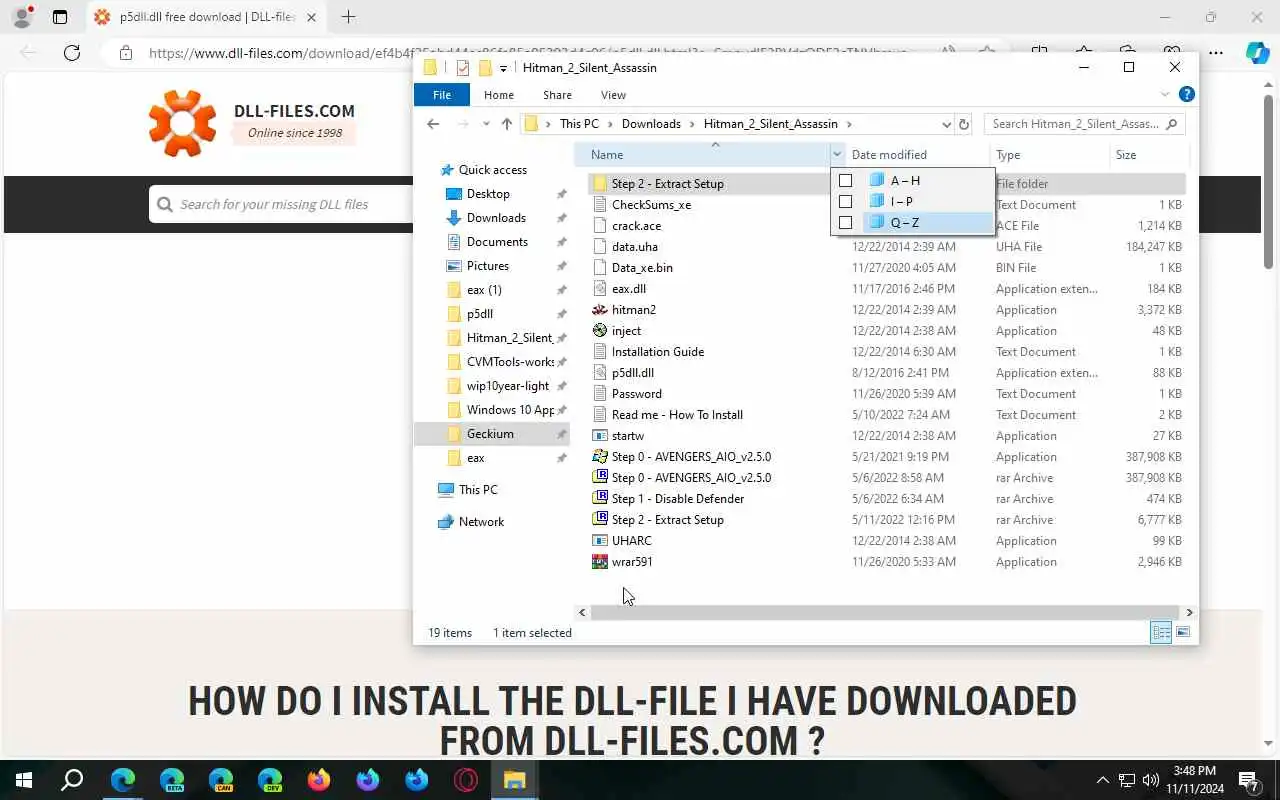Select Downloads in the navigation pane

click(x=496, y=218)
